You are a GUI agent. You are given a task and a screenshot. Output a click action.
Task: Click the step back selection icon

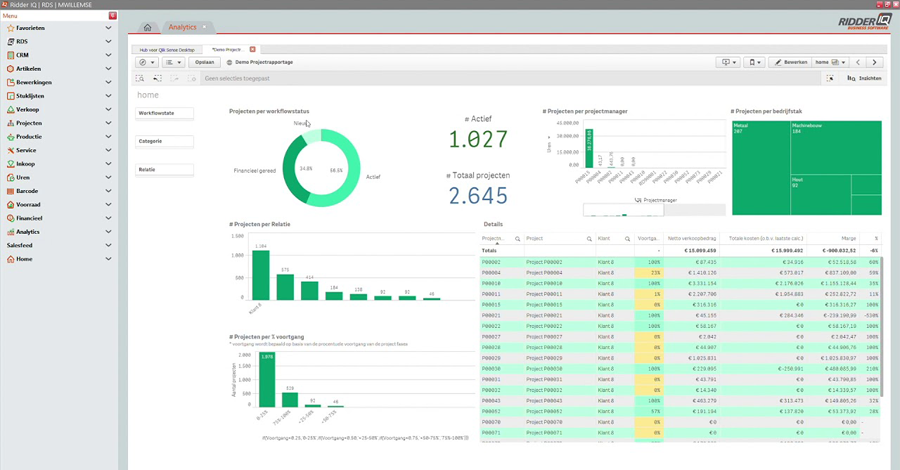[157, 78]
